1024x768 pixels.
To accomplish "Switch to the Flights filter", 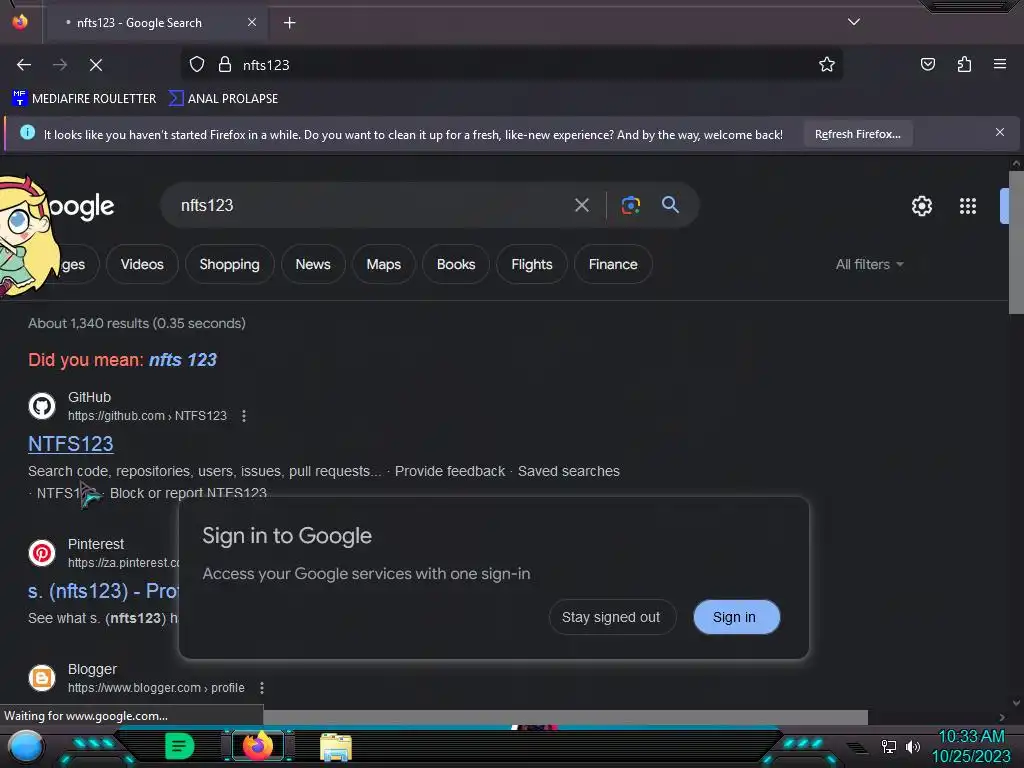I will [x=532, y=264].
